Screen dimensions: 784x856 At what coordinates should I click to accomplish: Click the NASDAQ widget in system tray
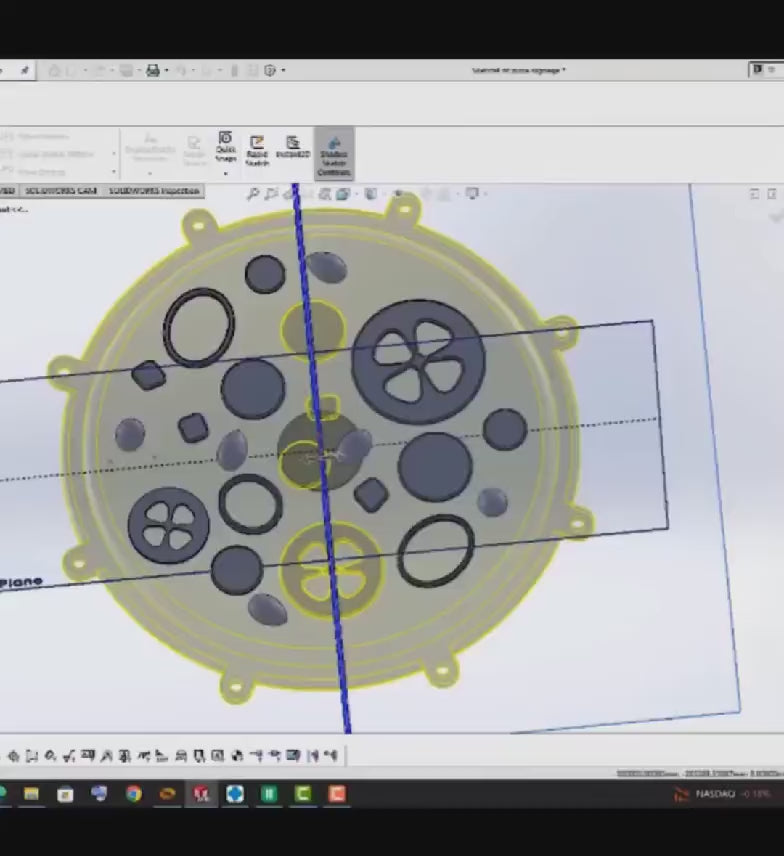point(722,794)
